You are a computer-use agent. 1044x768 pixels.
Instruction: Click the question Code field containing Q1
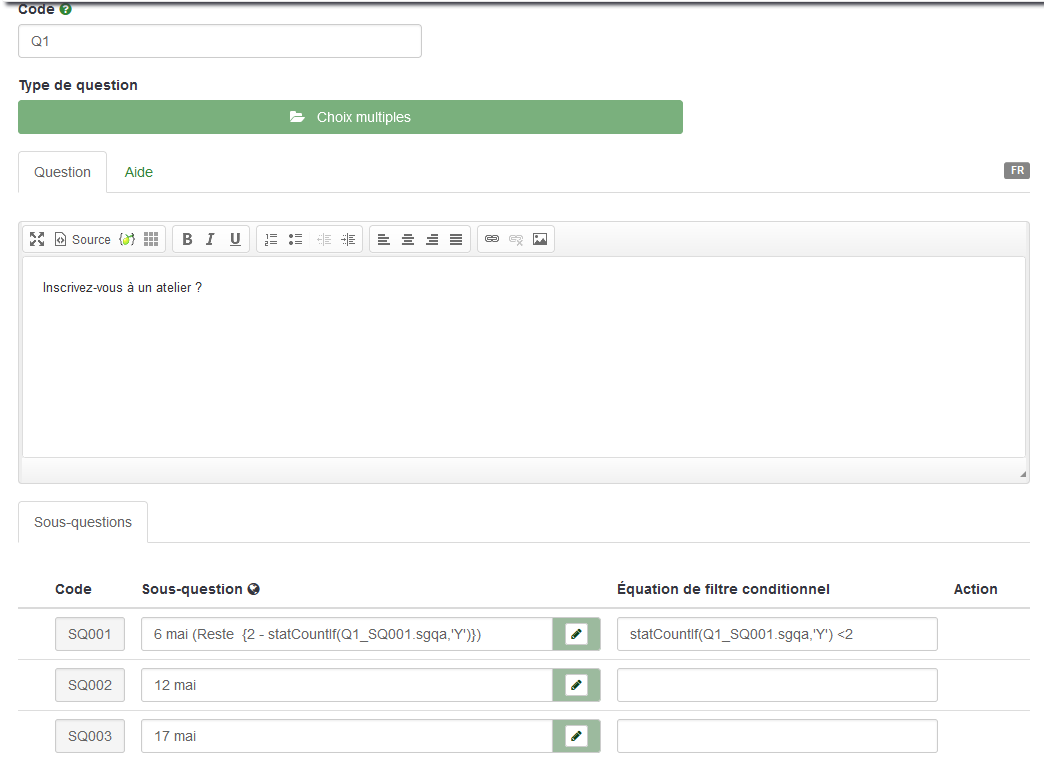pyautogui.click(x=220, y=41)
